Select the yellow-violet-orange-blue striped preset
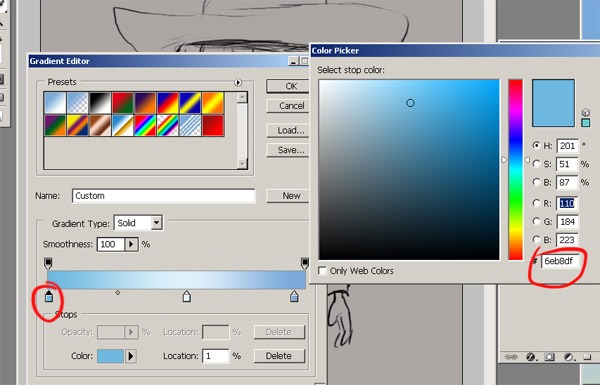Image resolution: width=600 pixels, height=385 pixels. click(x=78, y=126)
